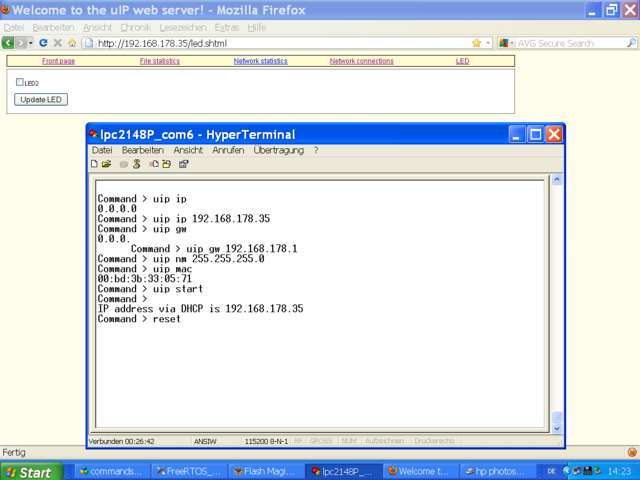The height and width of the screenshot is (480, 640).
Task: Click HyperTerminal New connection icon
Action: click(x=94, y=164)
